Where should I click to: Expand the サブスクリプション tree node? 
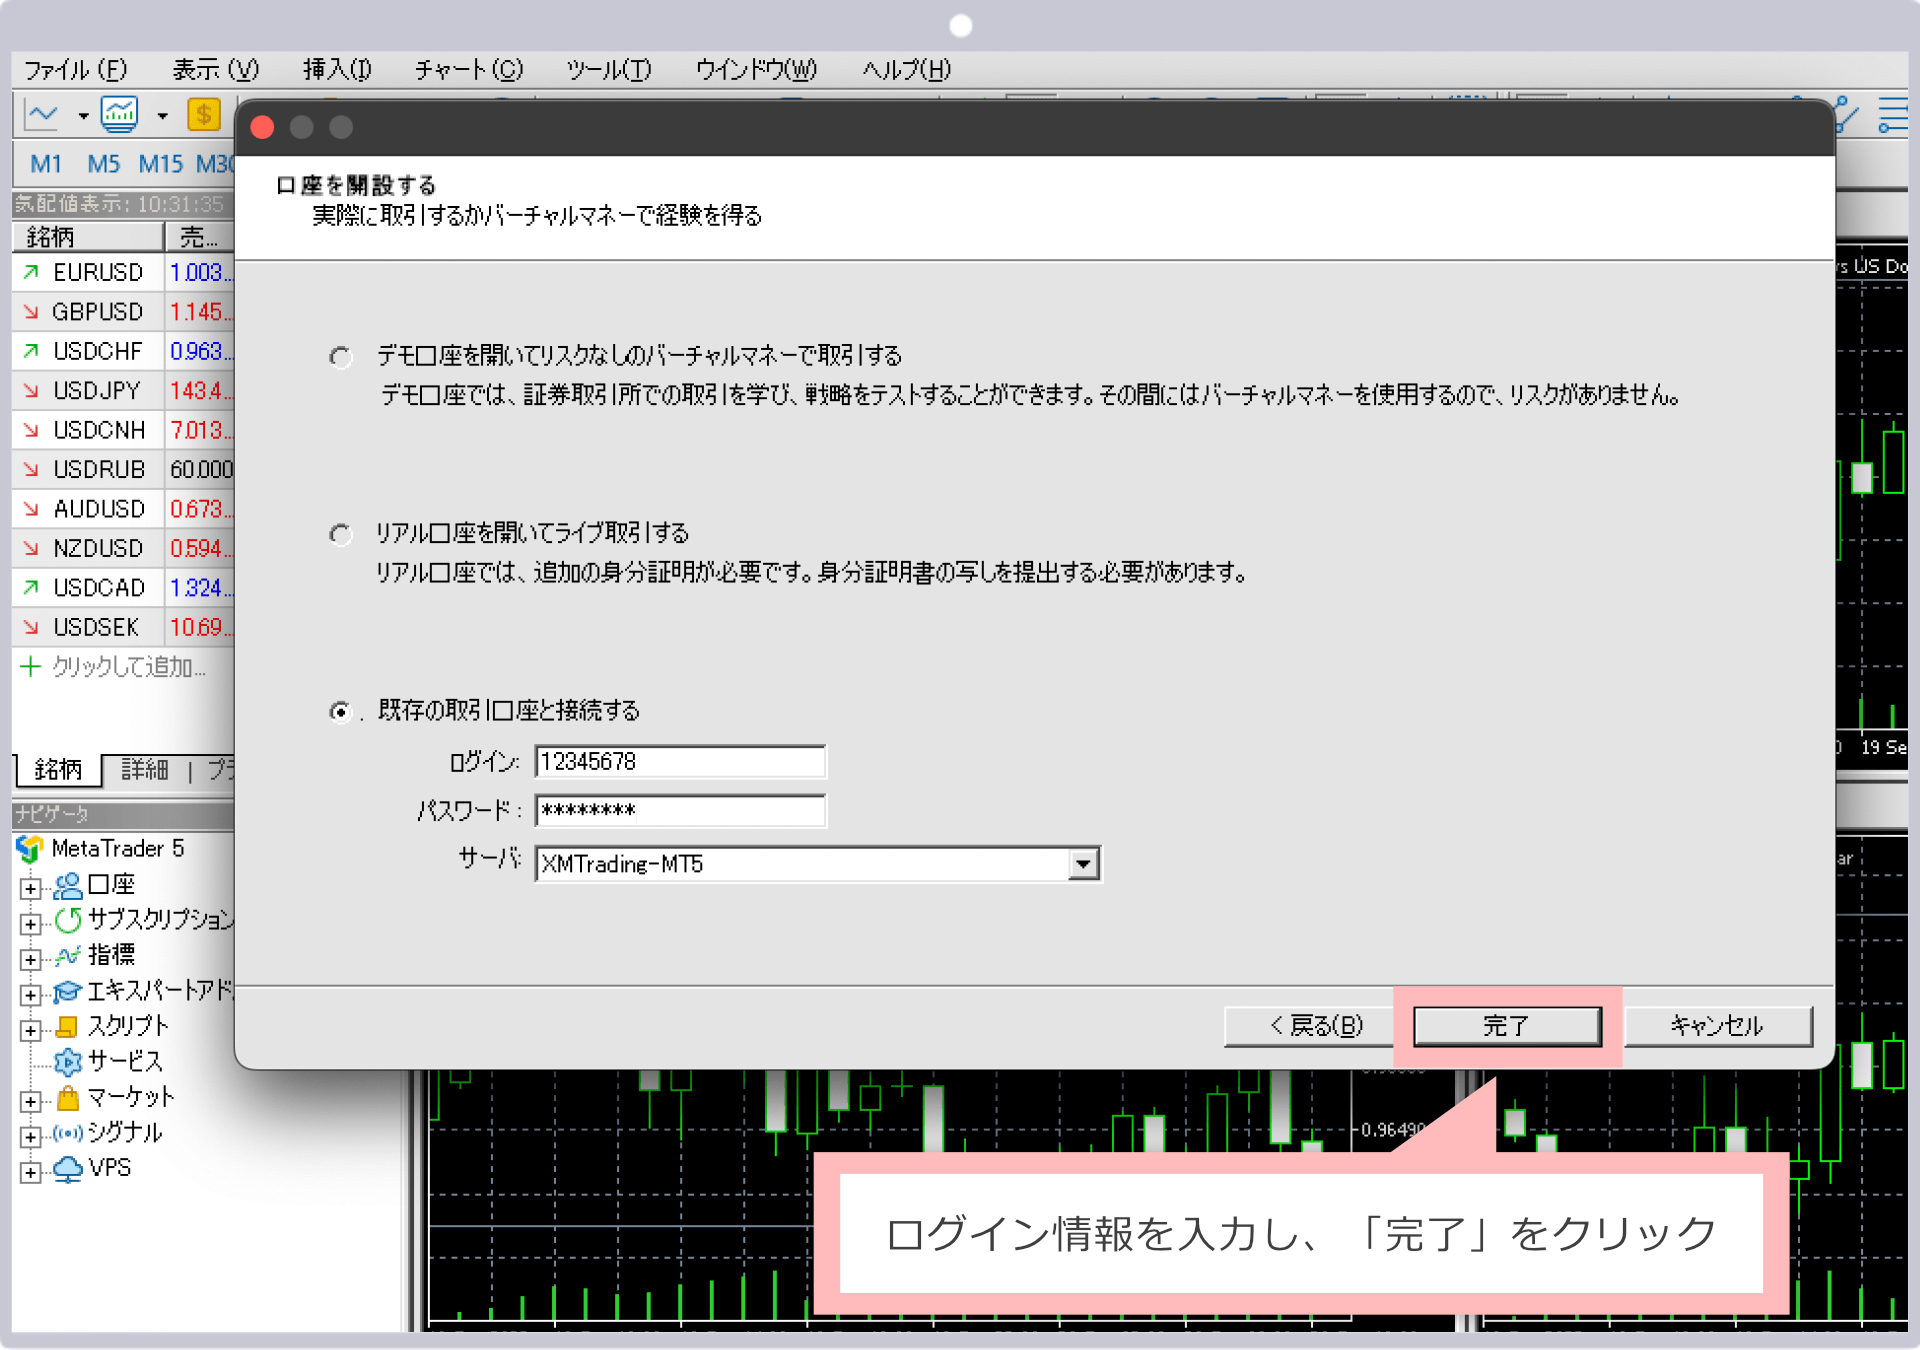(31, 923)
